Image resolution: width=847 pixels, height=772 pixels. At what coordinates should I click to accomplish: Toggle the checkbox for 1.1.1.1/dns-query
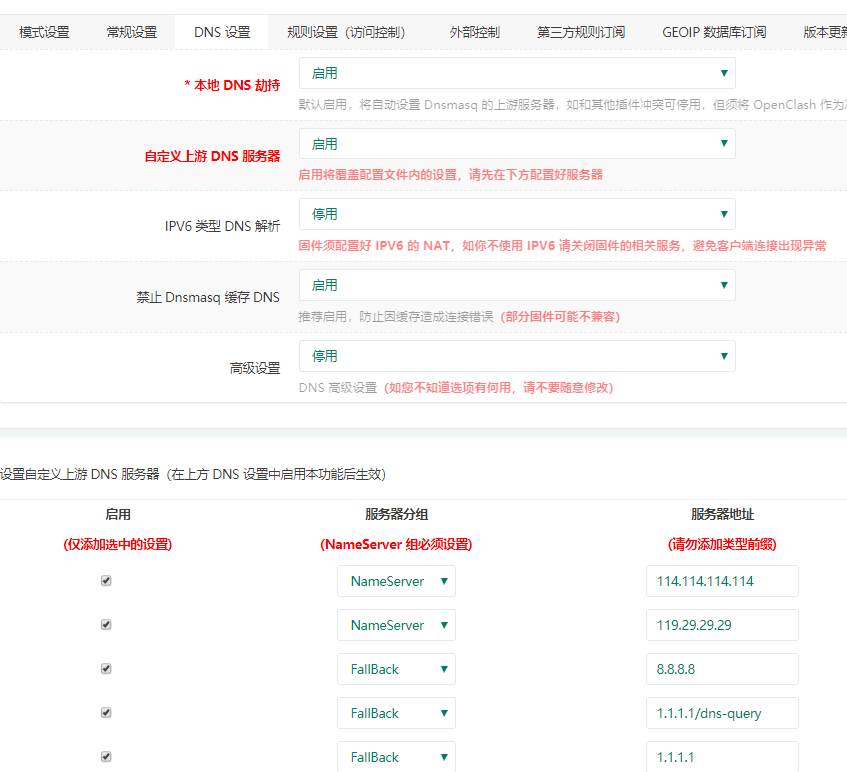click(x=105, y=713)
